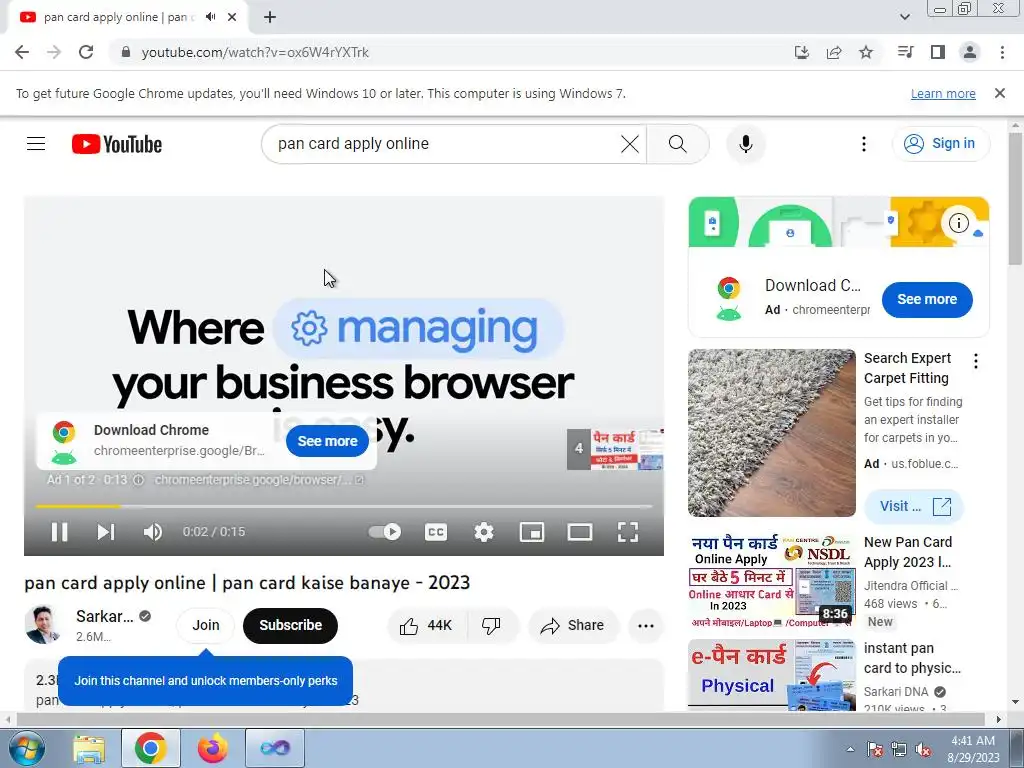The width and height of the screenshot is (1024, 768).
Task: Enter full screen video mode
Action: click(x=628, y=532)
